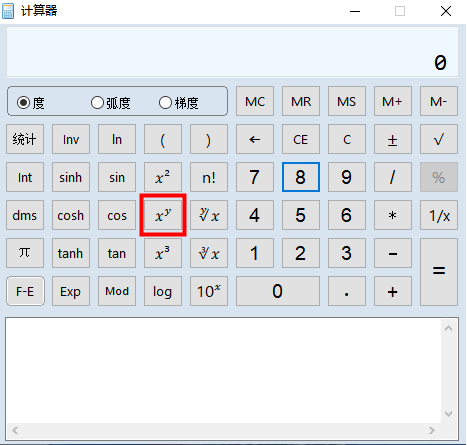Insert an open parenthesis
This screenshot has height=445, width=467.
point(163,139)
